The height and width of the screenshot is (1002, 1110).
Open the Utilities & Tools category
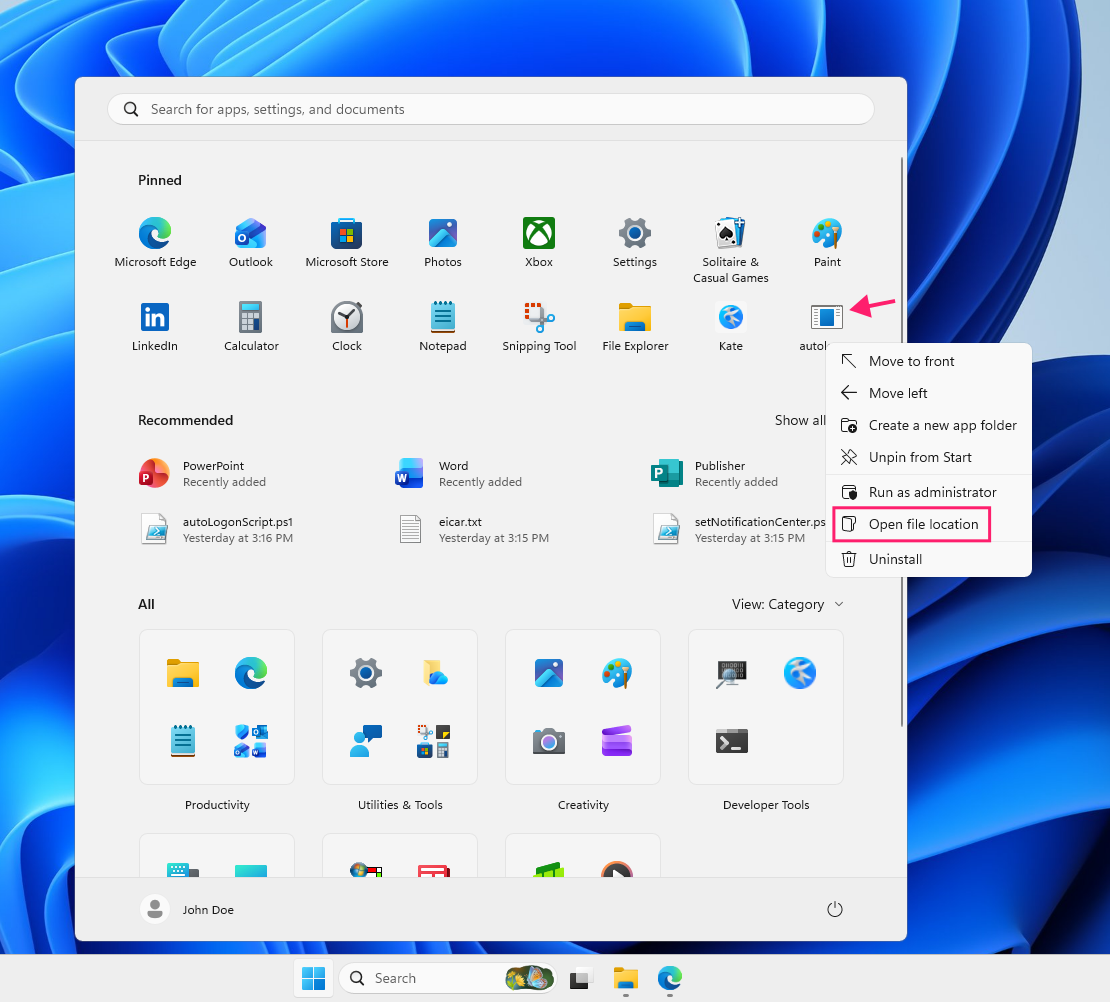point(399,707)
